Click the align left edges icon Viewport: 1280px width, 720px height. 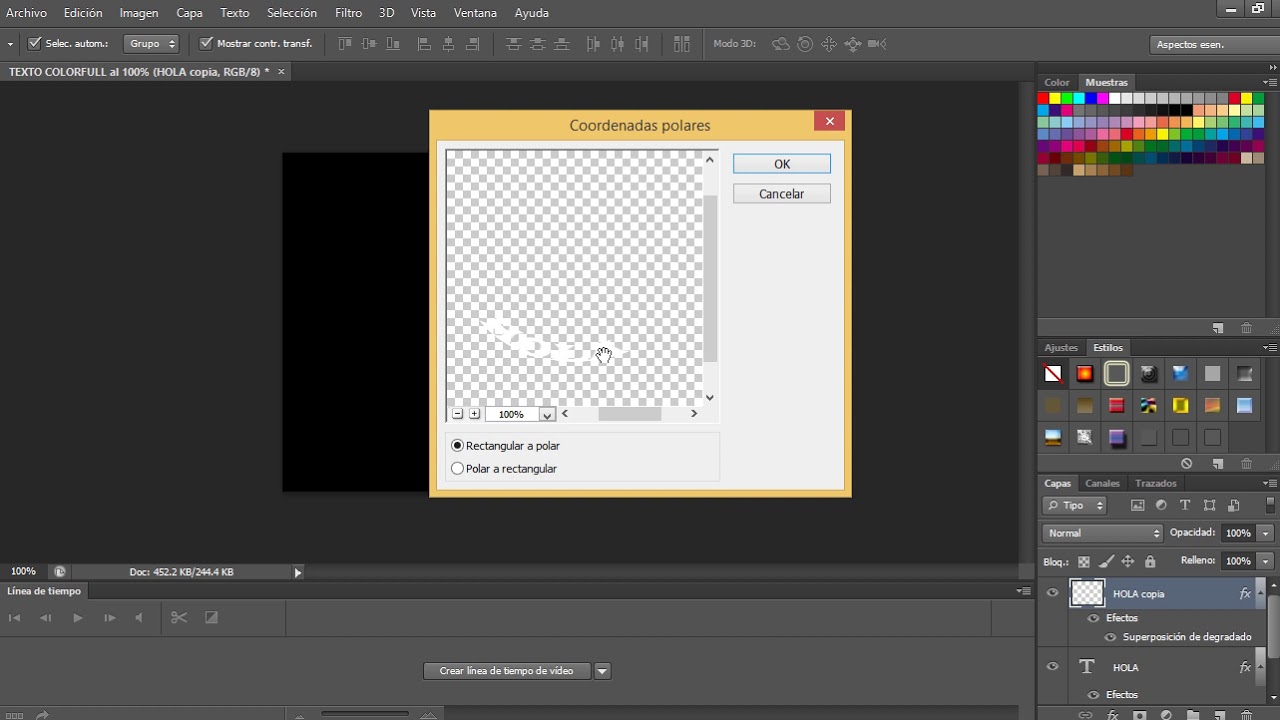pyautogui.click(x=424, y=44)
